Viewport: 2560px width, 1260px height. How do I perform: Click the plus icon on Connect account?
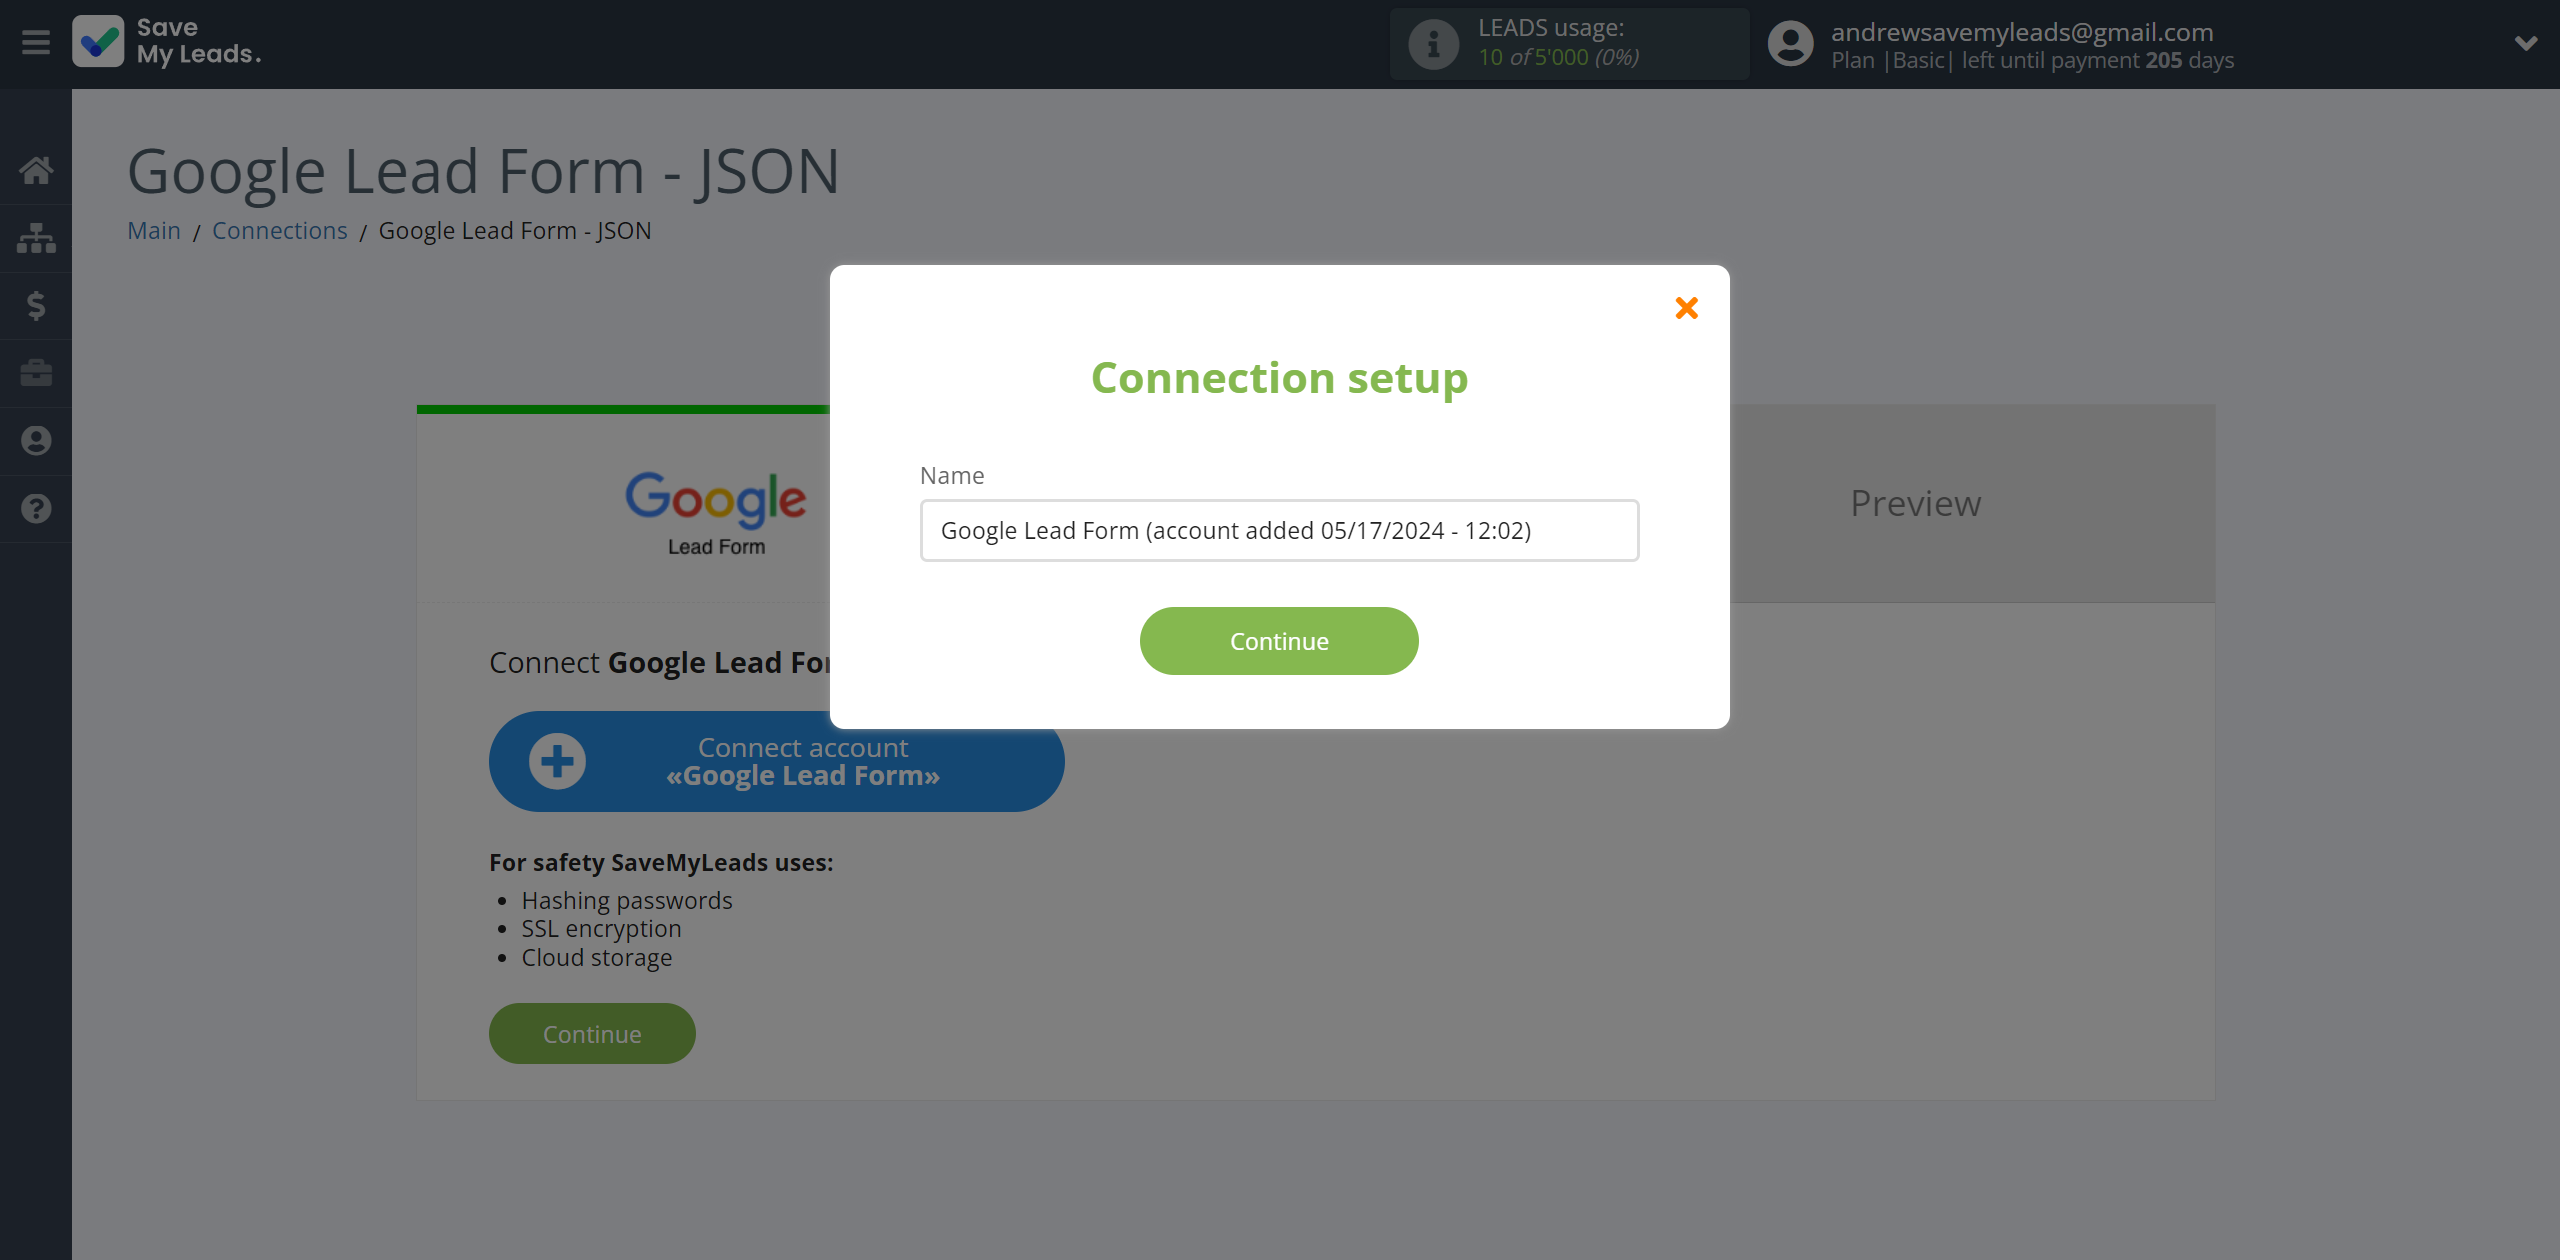[x=557, y=761]
